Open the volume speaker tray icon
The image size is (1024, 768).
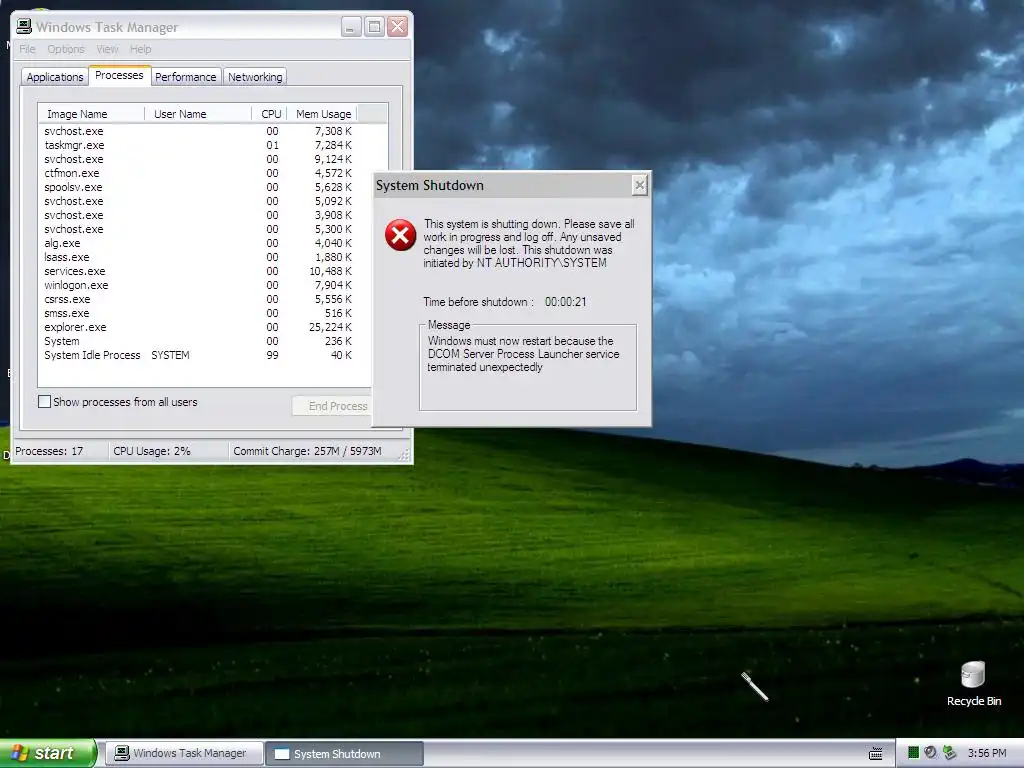pyautogui.click(x=931, y=753)
